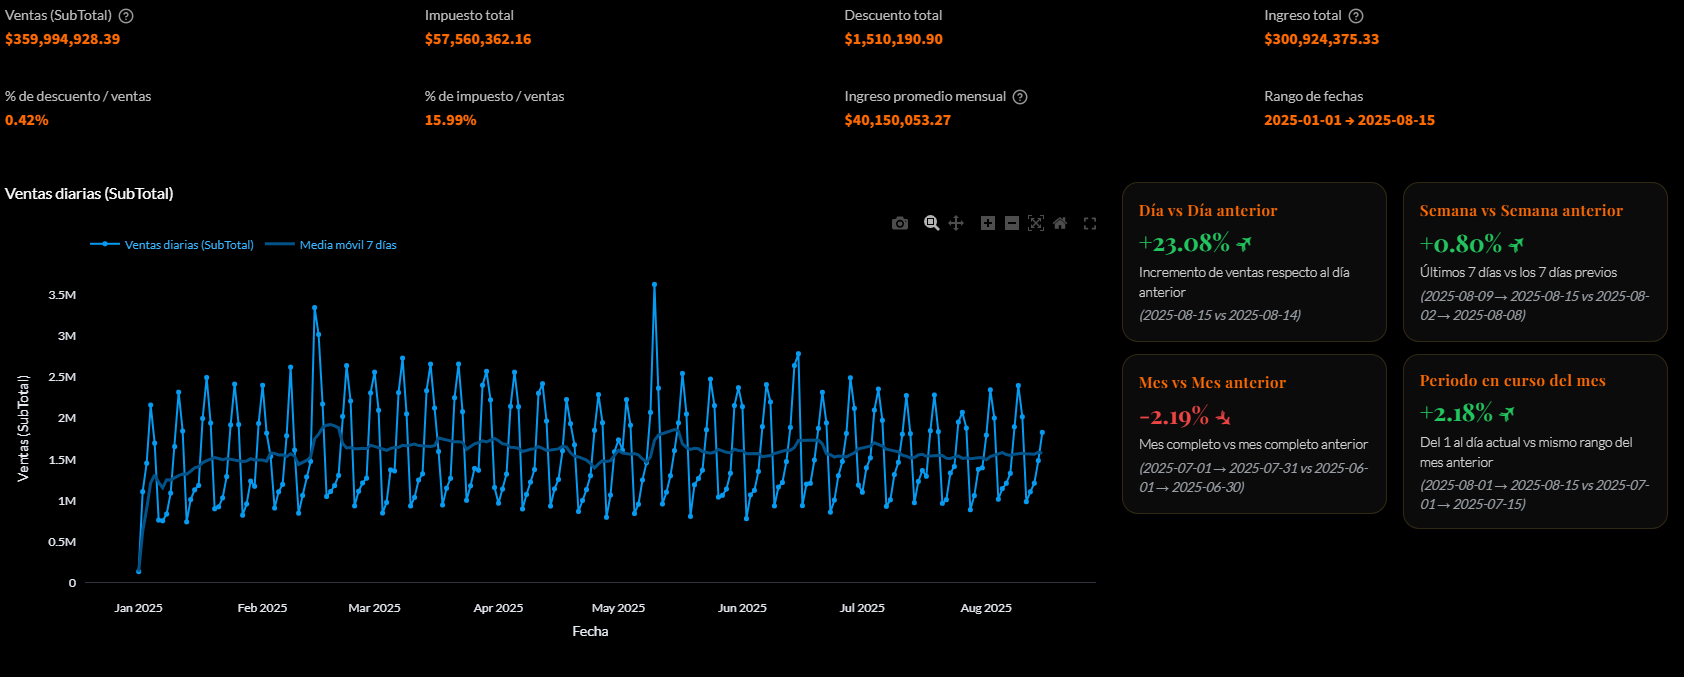
Task: Zoom in with the plus icon
Action: 988,223
